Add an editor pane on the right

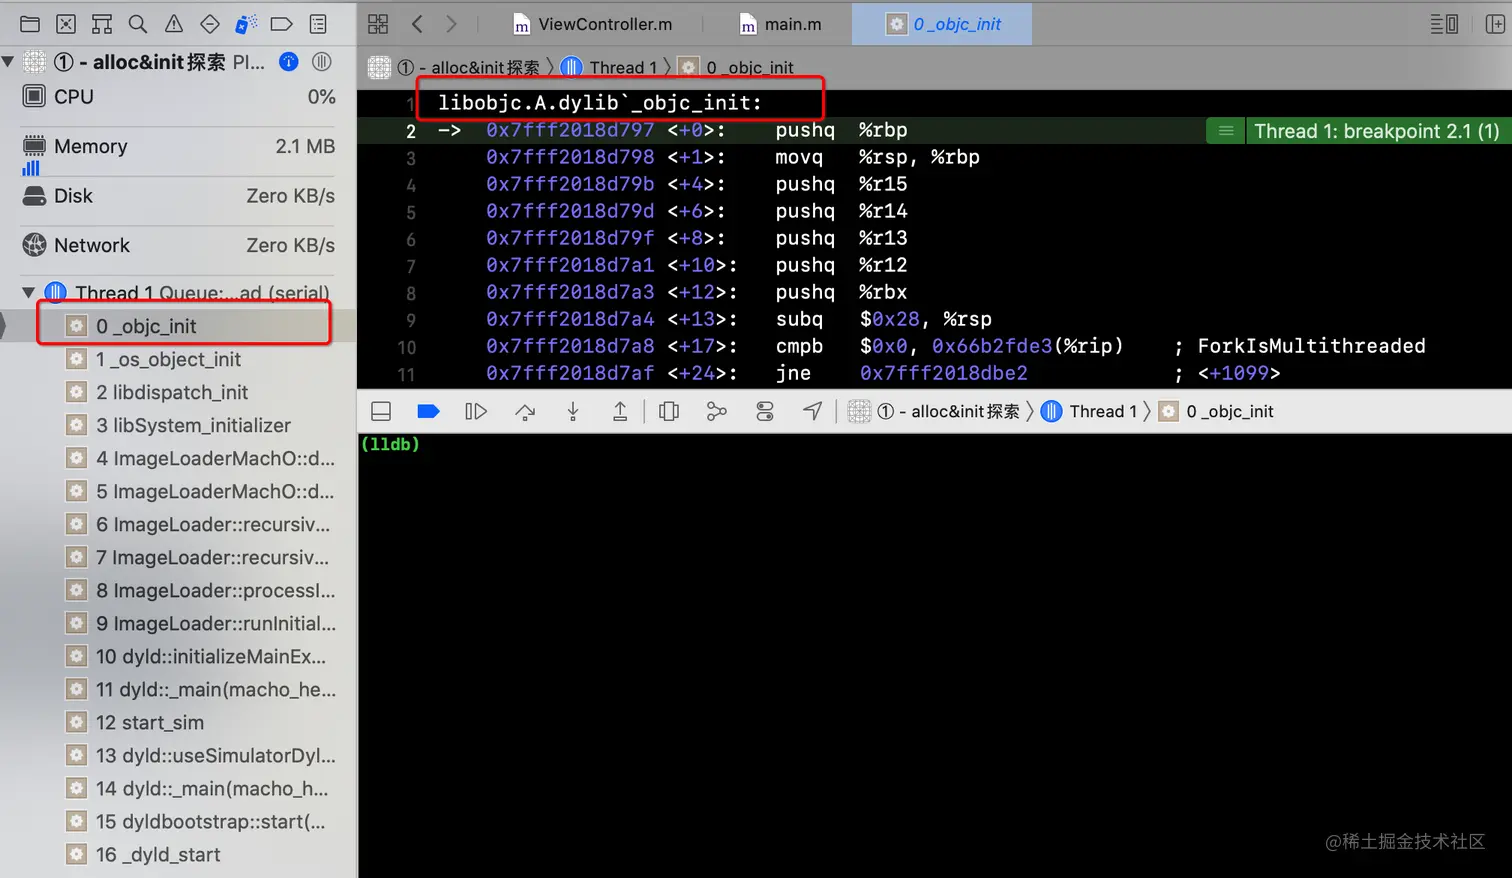click(x=1495, y=24)
